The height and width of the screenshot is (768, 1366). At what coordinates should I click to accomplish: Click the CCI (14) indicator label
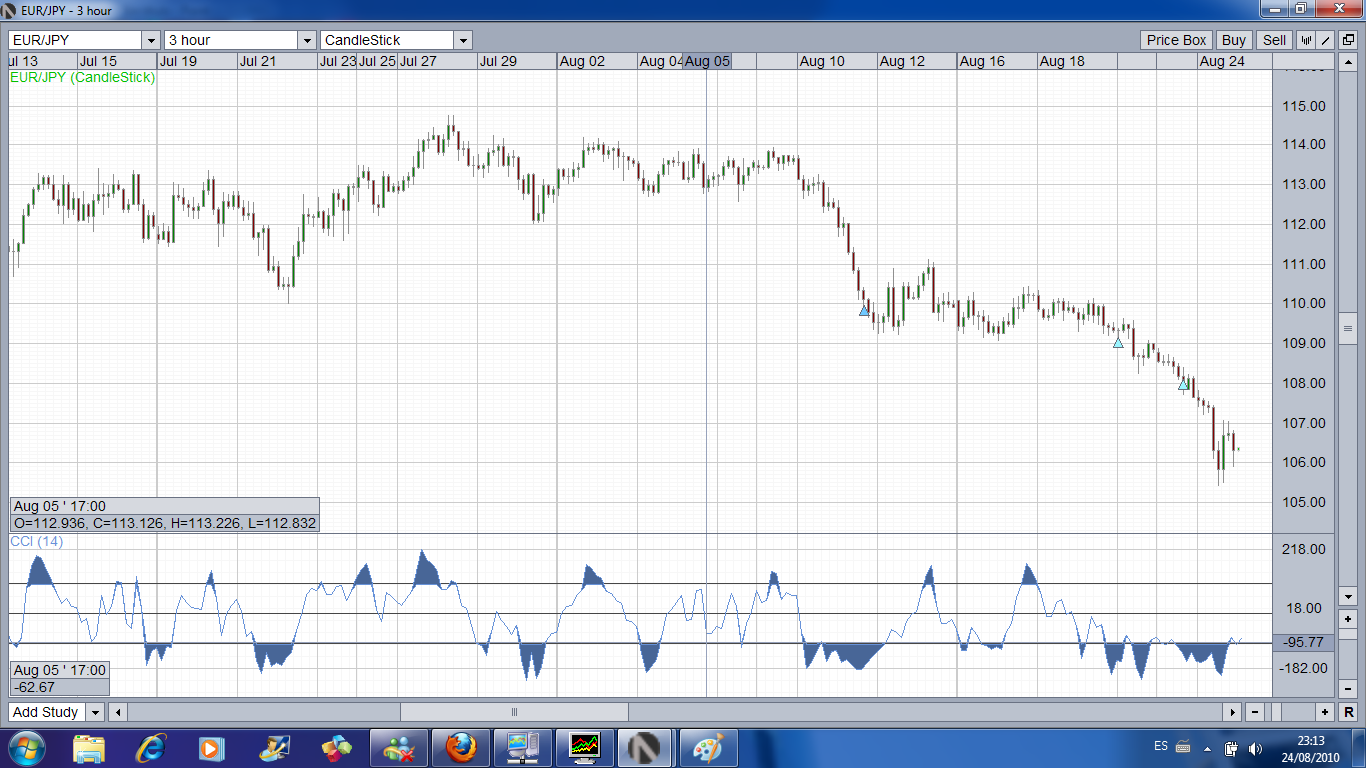(x=36, y=541)
